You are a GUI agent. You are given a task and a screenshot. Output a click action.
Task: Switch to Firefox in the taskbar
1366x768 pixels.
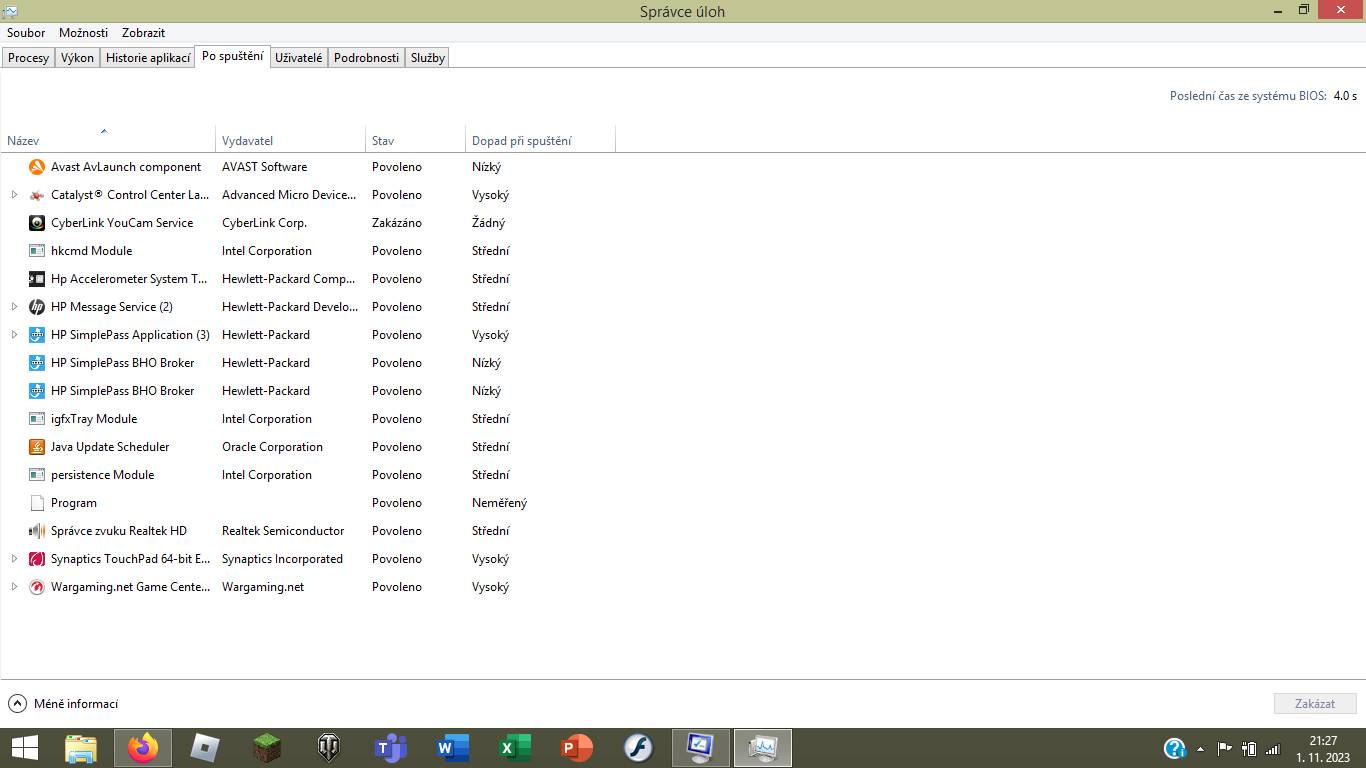tap(143, 748)
